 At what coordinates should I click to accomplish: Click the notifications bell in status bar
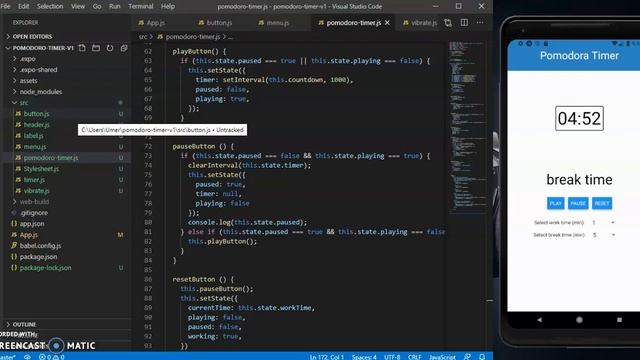(x=482, y=357)
